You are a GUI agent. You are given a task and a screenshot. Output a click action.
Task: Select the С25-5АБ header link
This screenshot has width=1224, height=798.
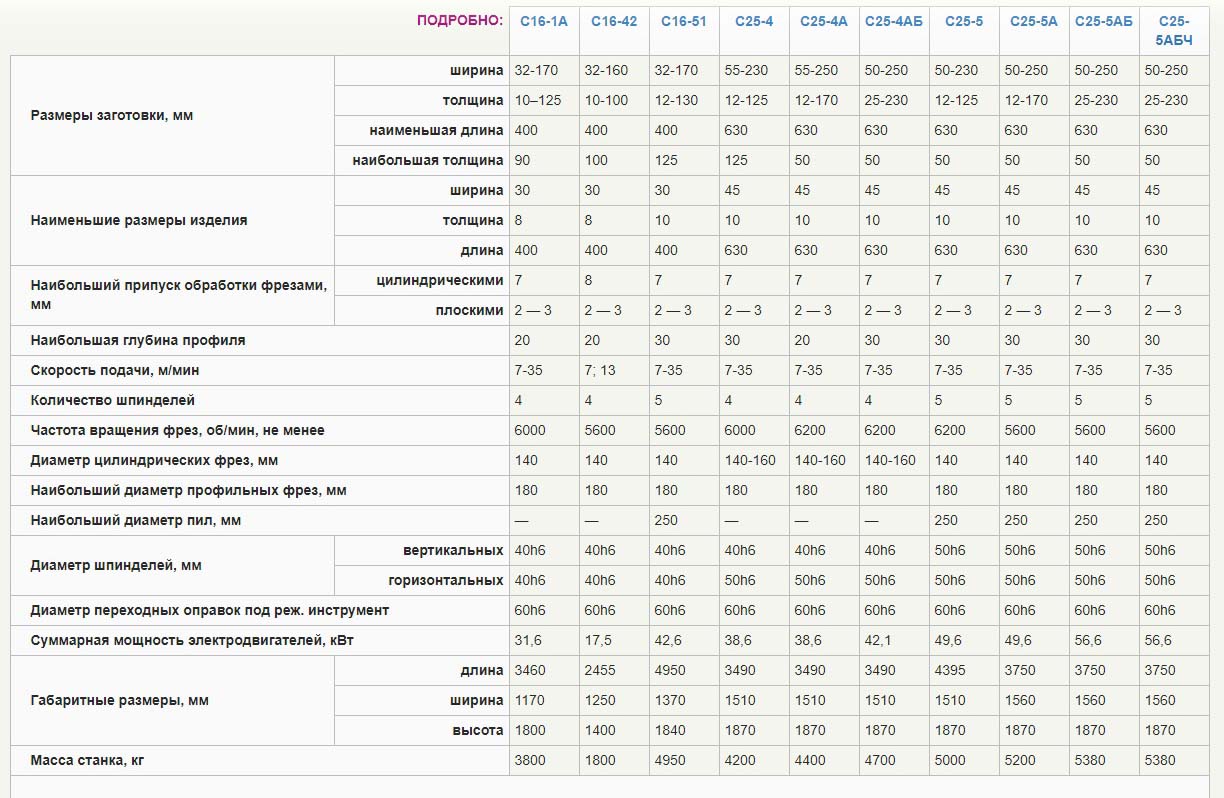pos(1104,21)
